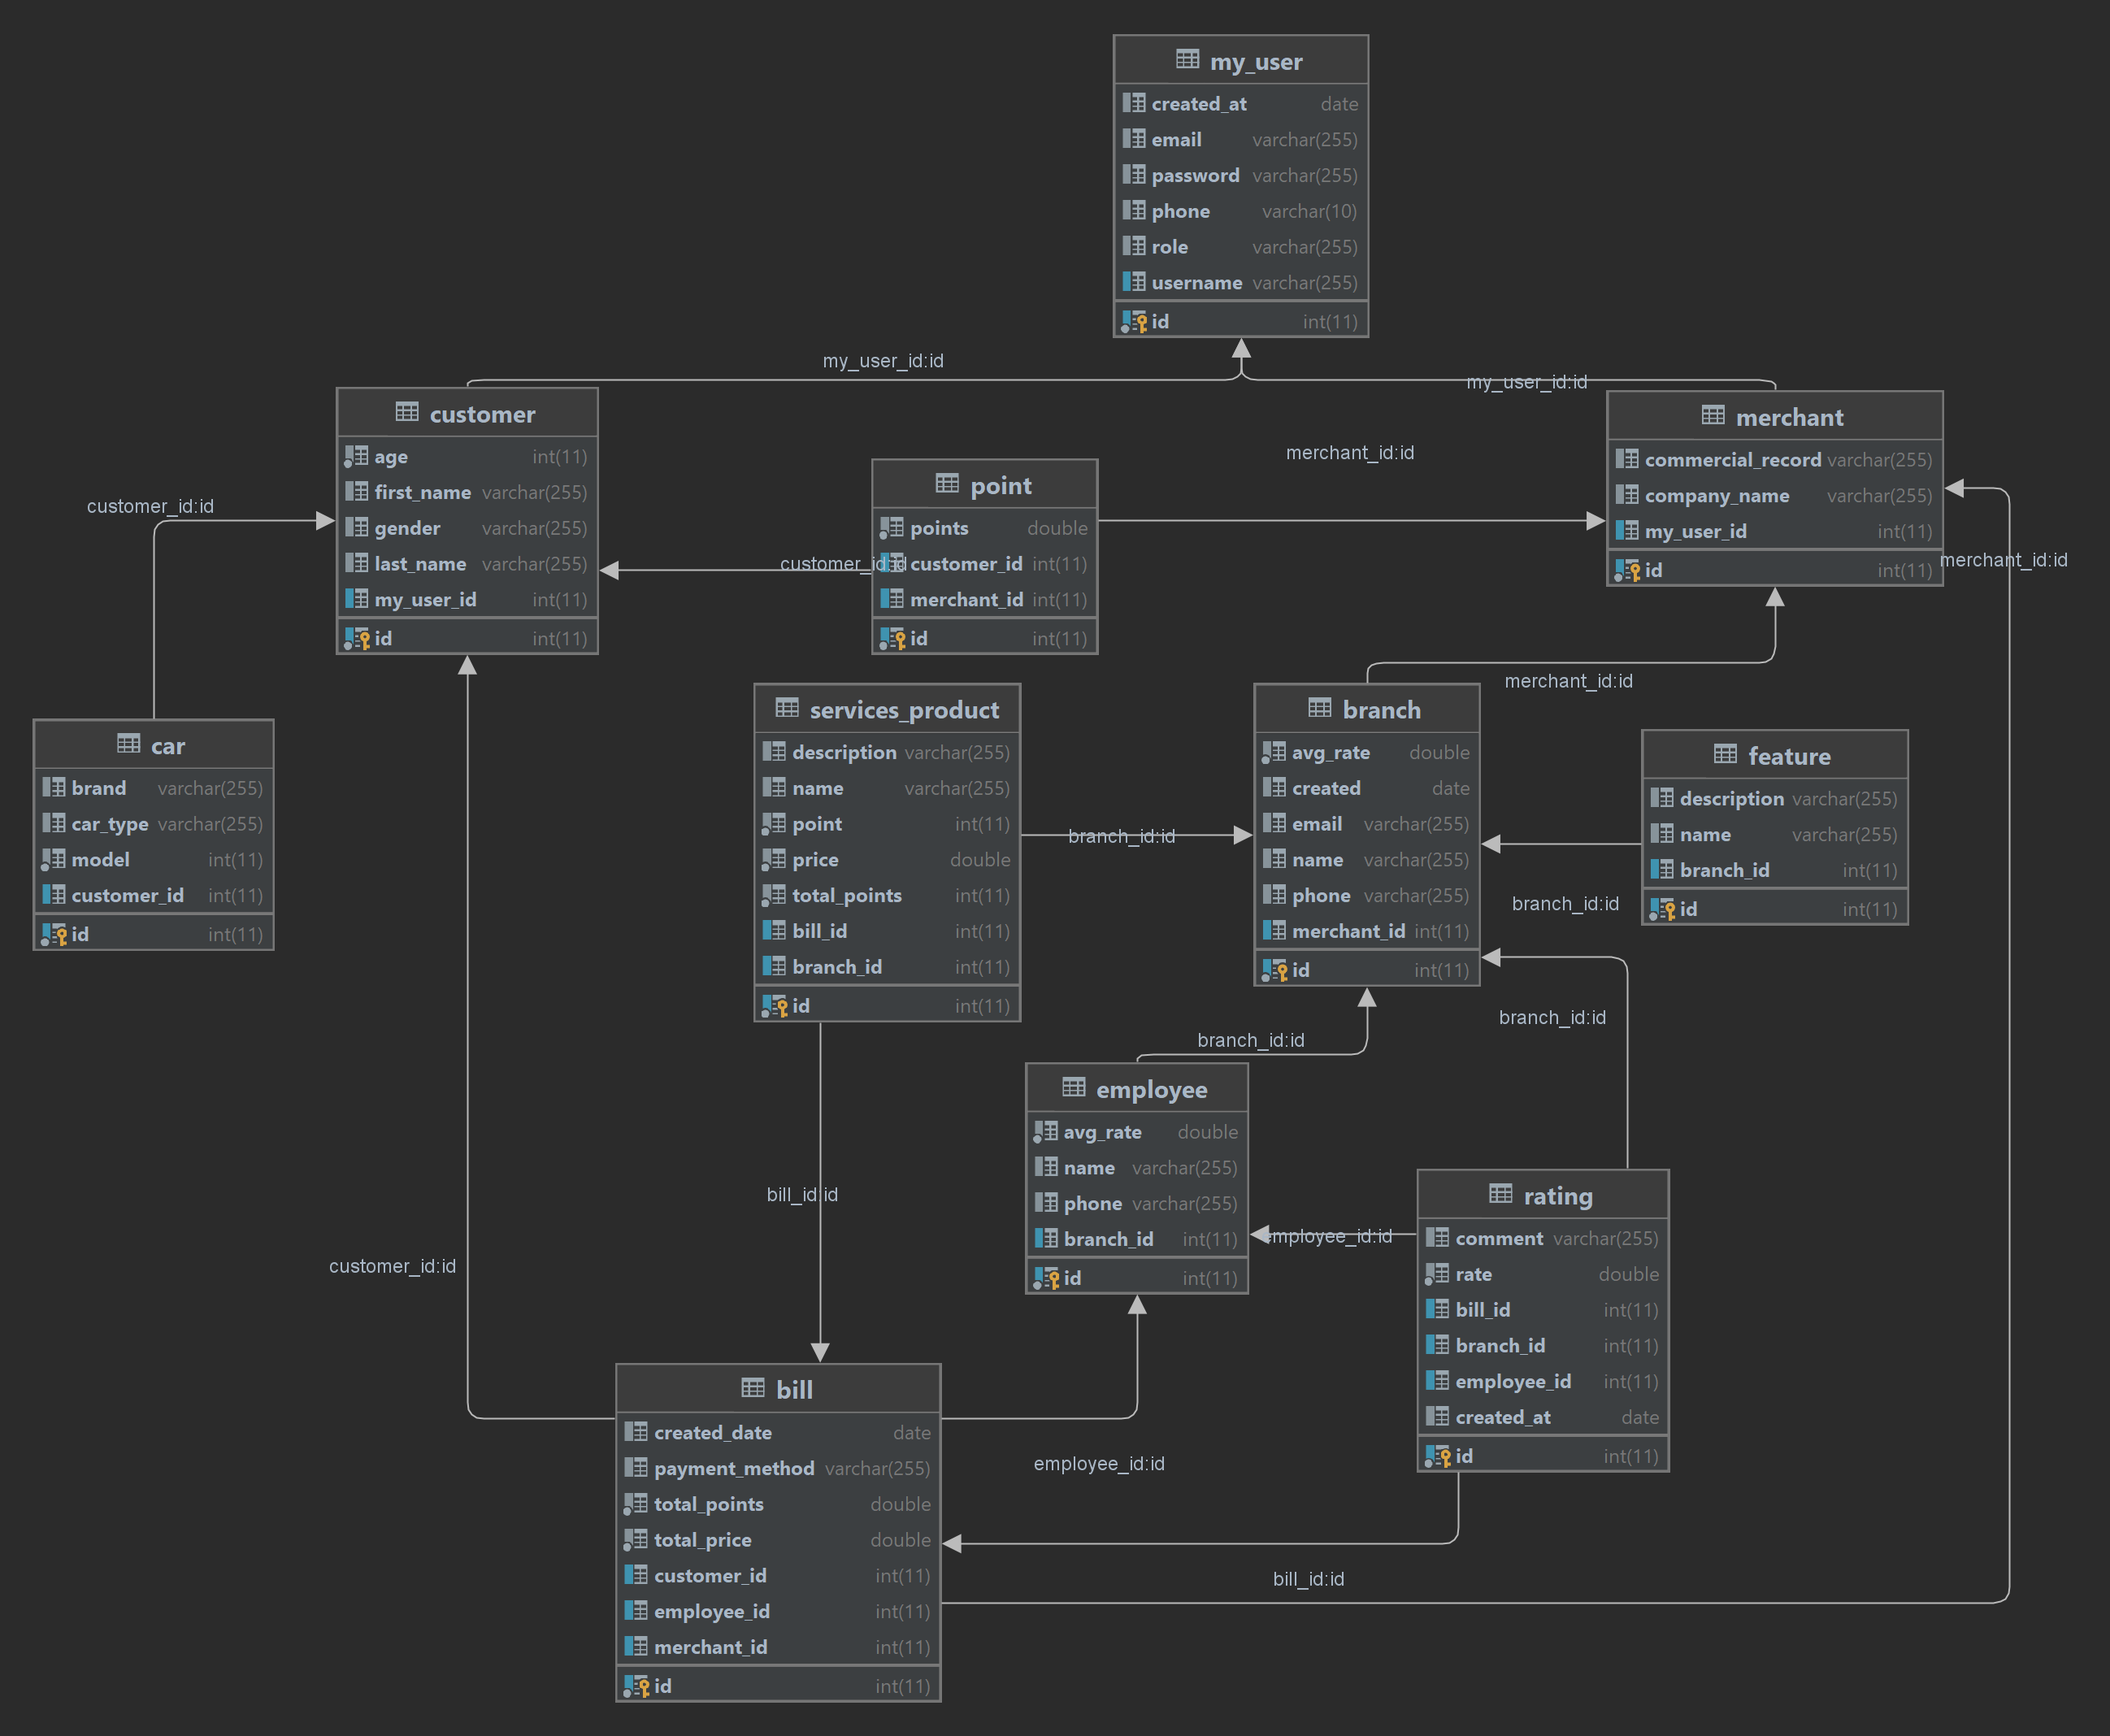Click the bill_id:id relationship label near rating
Viewport: 2110px width, 1736px height.
click(x=1308, y=1579)
